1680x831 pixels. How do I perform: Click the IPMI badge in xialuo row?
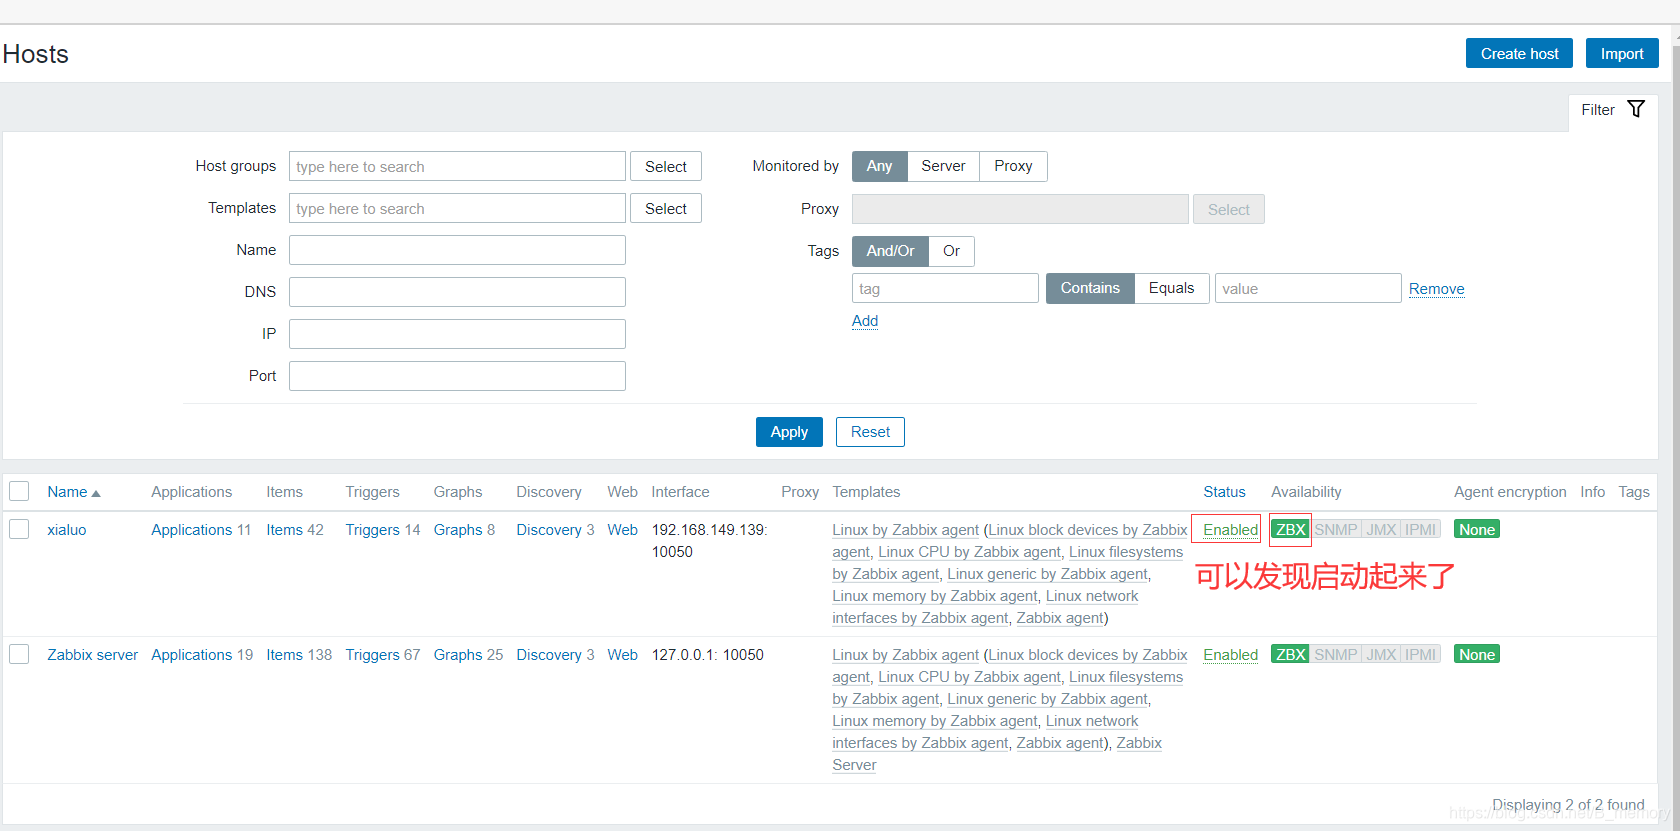coord(1420,529)
